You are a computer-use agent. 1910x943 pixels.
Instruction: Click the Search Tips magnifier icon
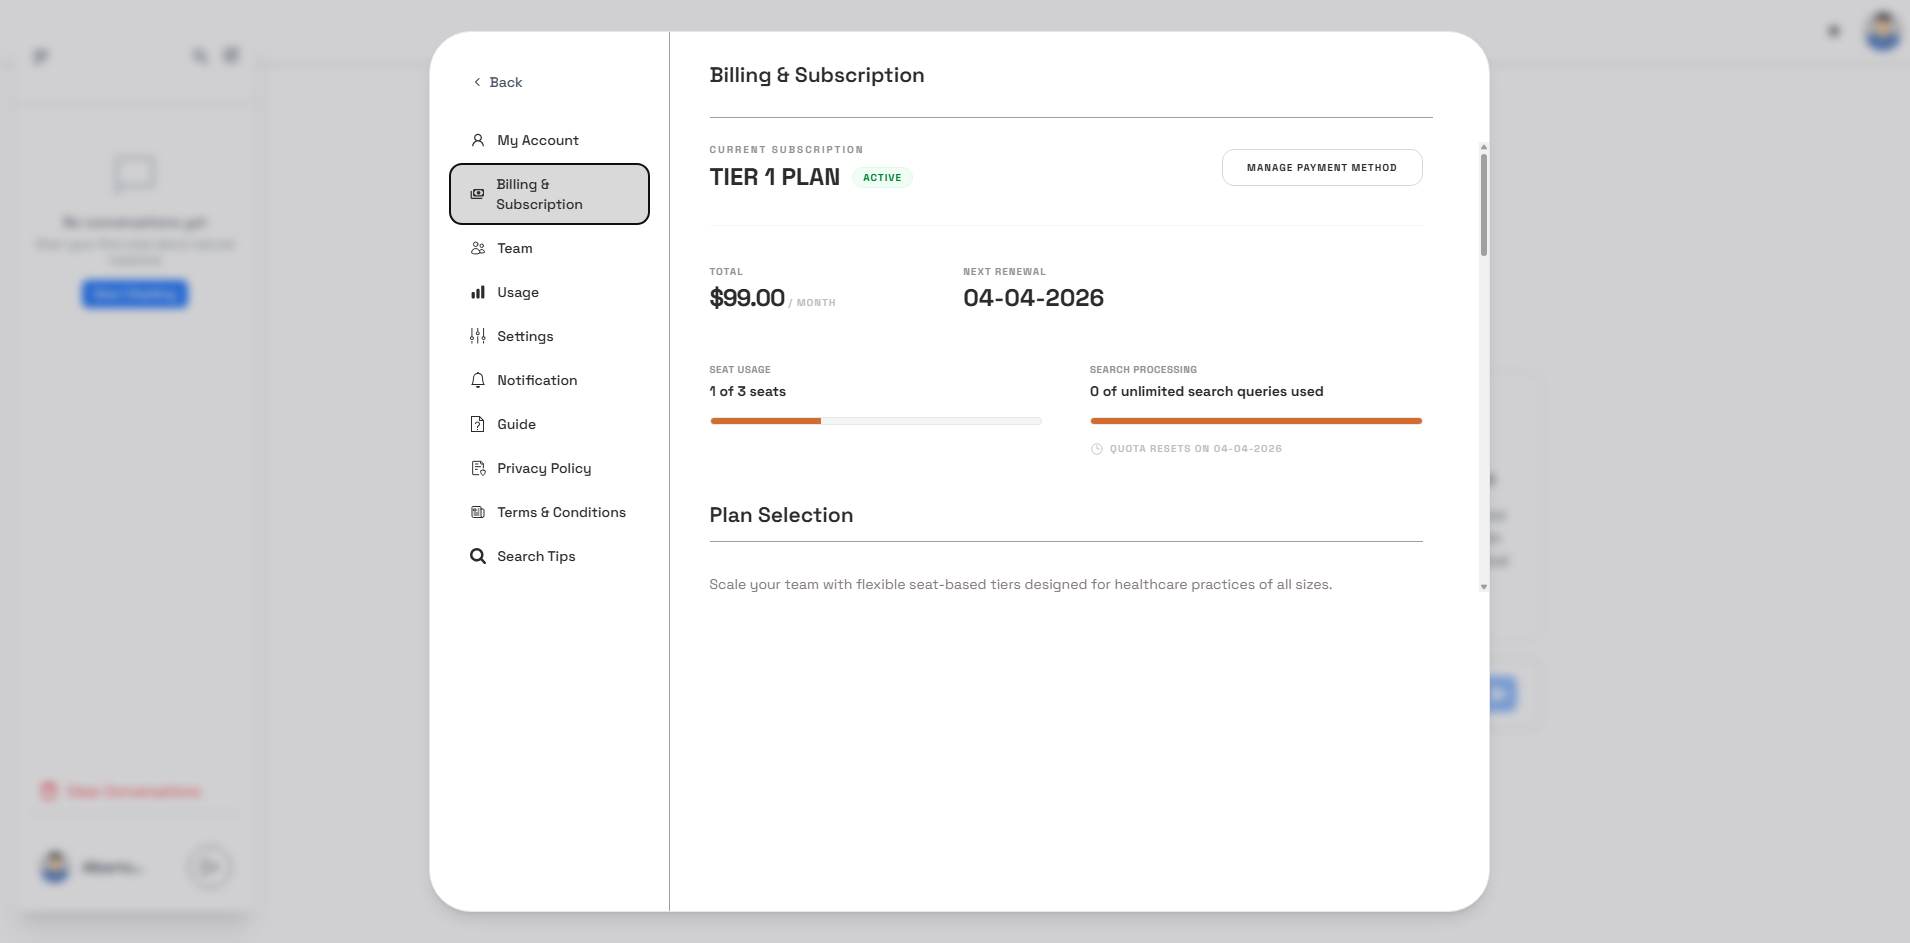click(x=478, y=556)
